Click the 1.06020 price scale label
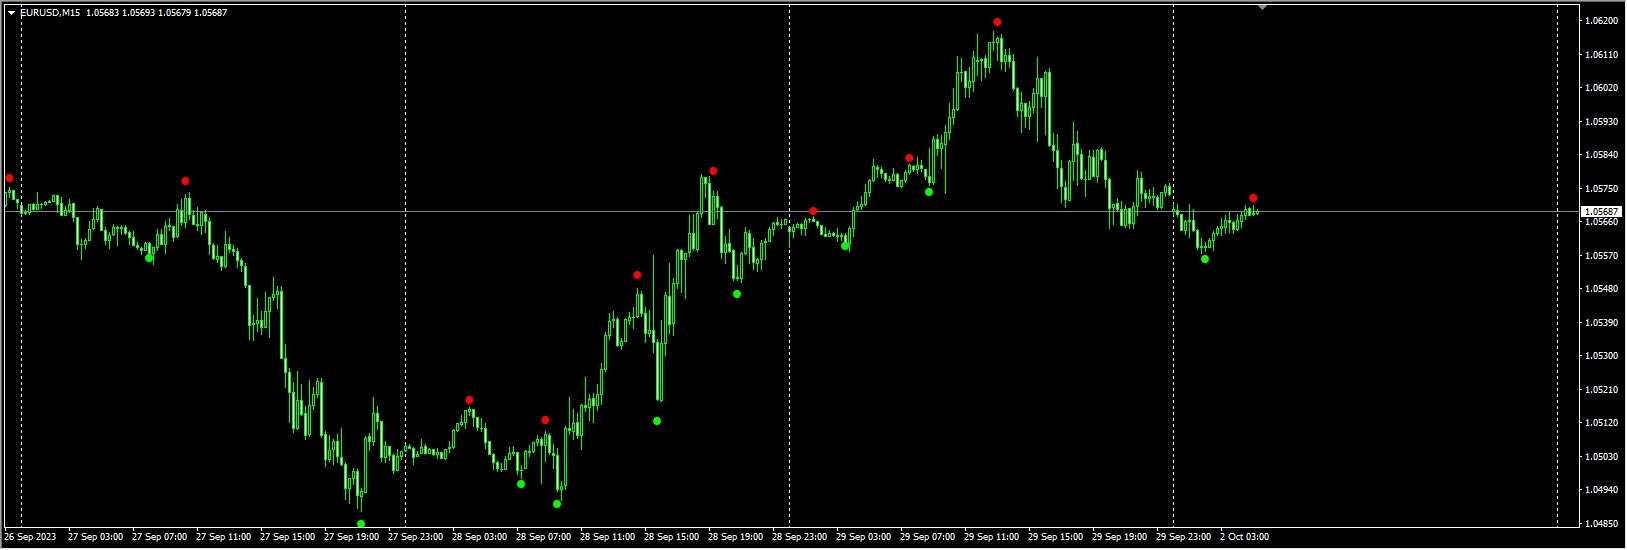Screen dimensions: 1627x550 (x=1602, y=88)
